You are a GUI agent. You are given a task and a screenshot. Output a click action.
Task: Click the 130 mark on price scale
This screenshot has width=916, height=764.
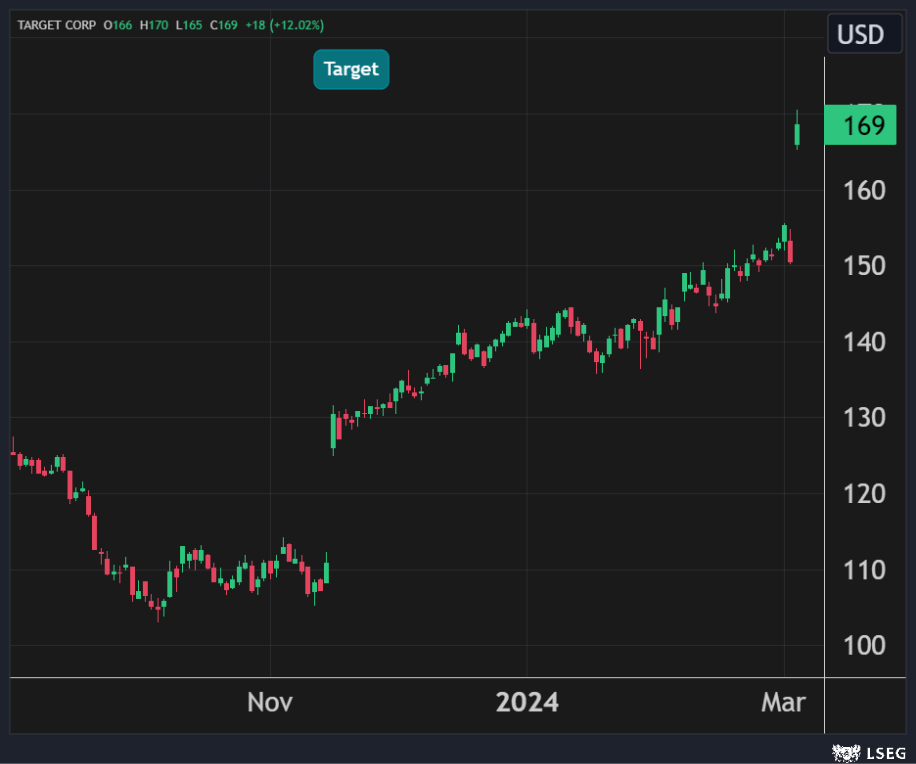tap(863, 418)
